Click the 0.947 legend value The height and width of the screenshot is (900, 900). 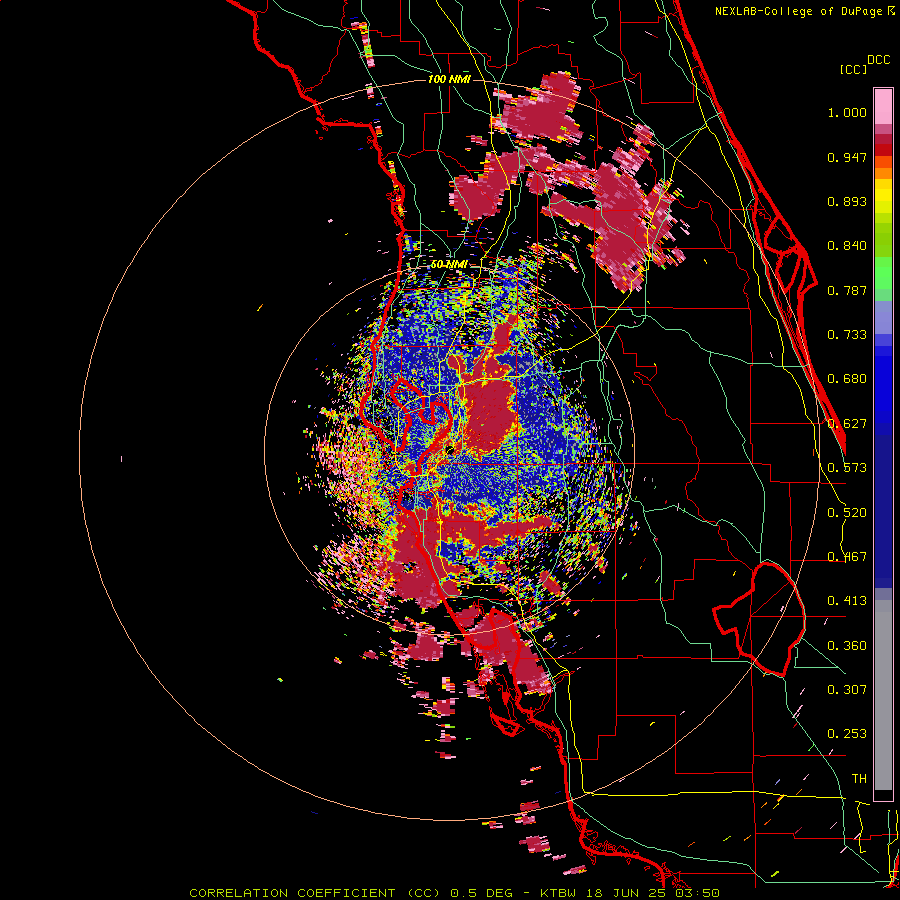pyautogui.click(x=847, y=157)
